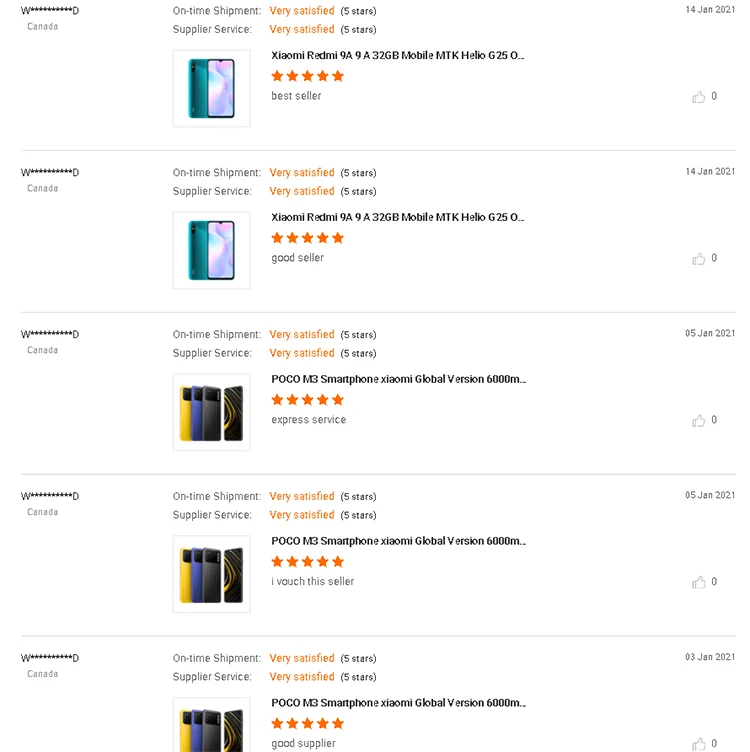Image resolution: width=750 pixels, height=752 pixels.
Task: Select the "i vouch this seller" review text
Action: (x=313, y=582)
